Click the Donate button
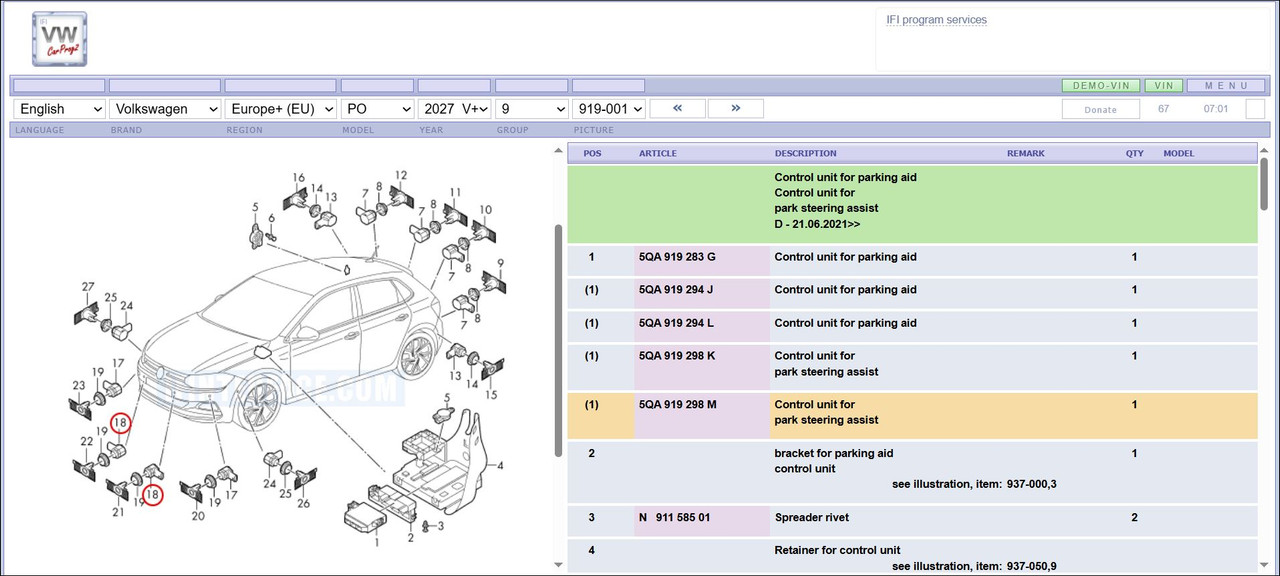 coord(1100,109)
